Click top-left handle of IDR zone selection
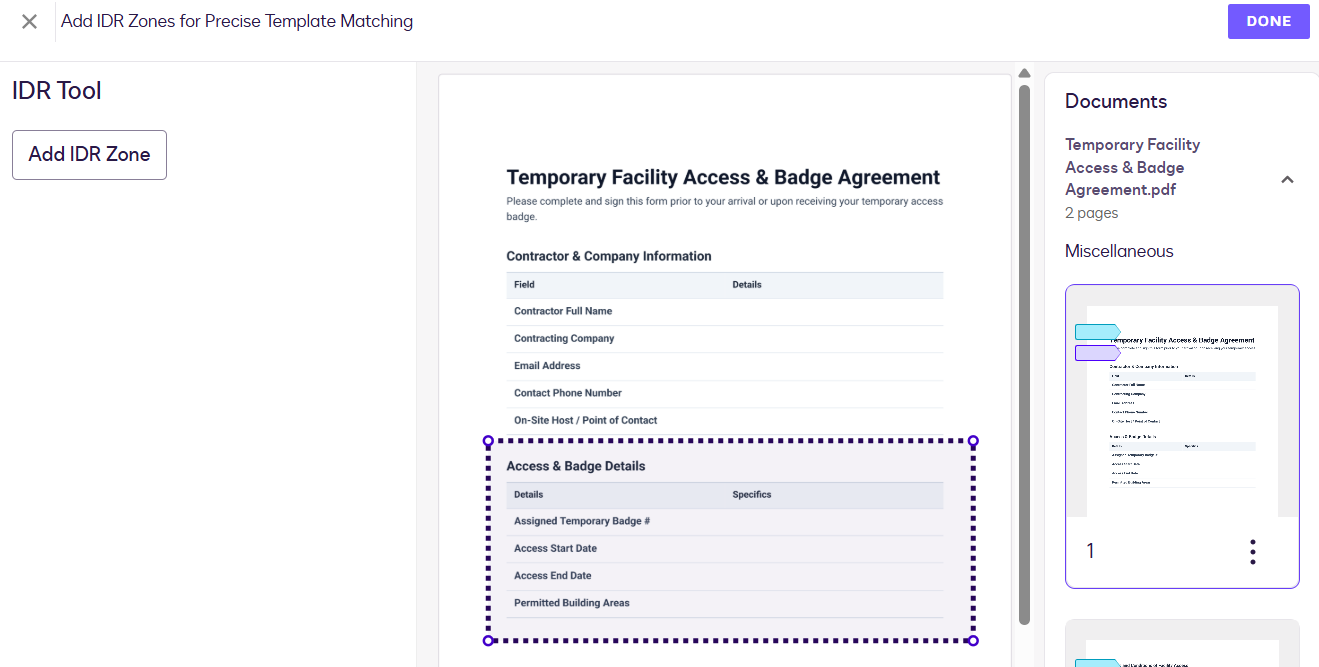 coord(488,441)
